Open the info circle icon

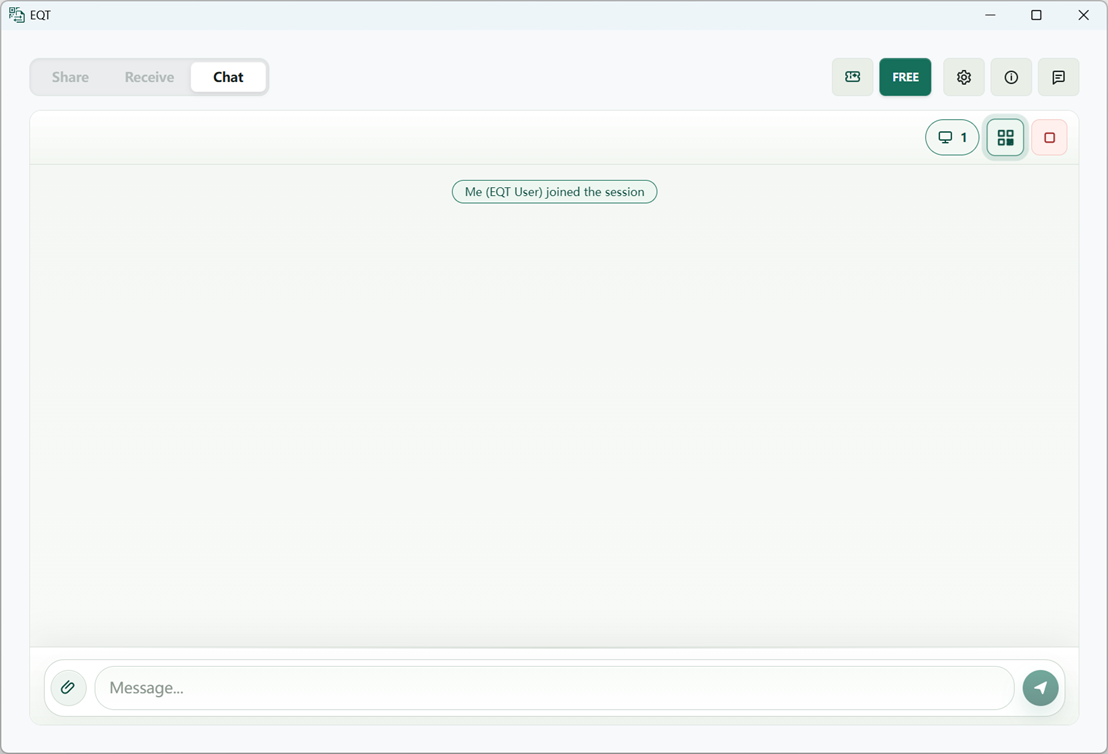(x=1011, y=77)
